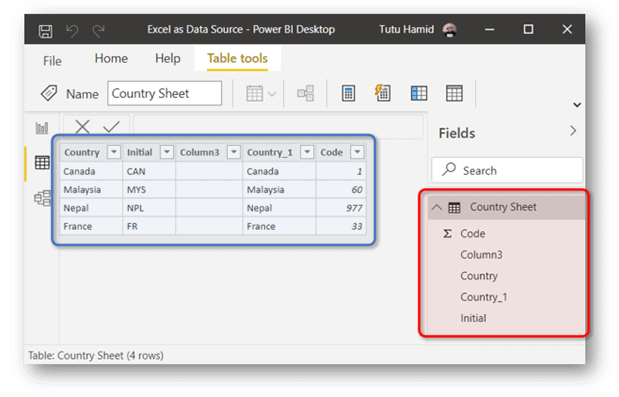
Task: Click the Code value 60
Action: click(x=341, y=190)
